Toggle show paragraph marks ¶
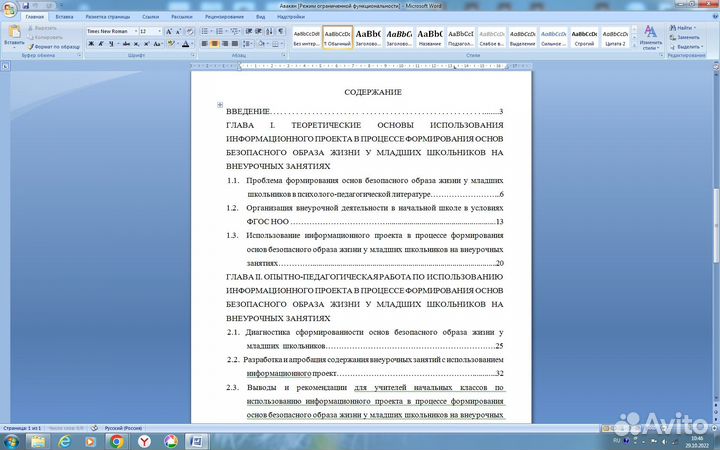This screenshot has height=450, width=720. click(x=280, y=31)
